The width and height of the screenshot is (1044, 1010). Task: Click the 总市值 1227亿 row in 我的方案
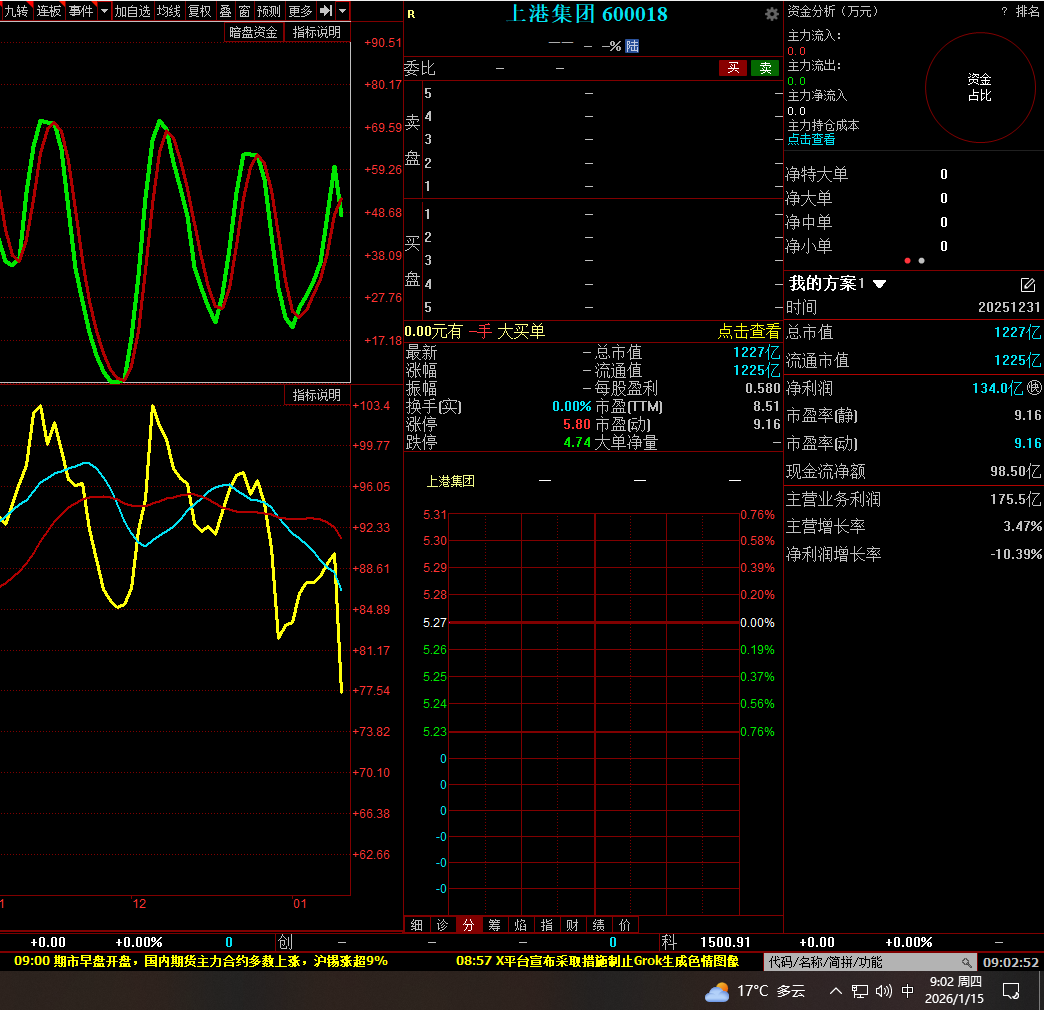click(914, 332)
